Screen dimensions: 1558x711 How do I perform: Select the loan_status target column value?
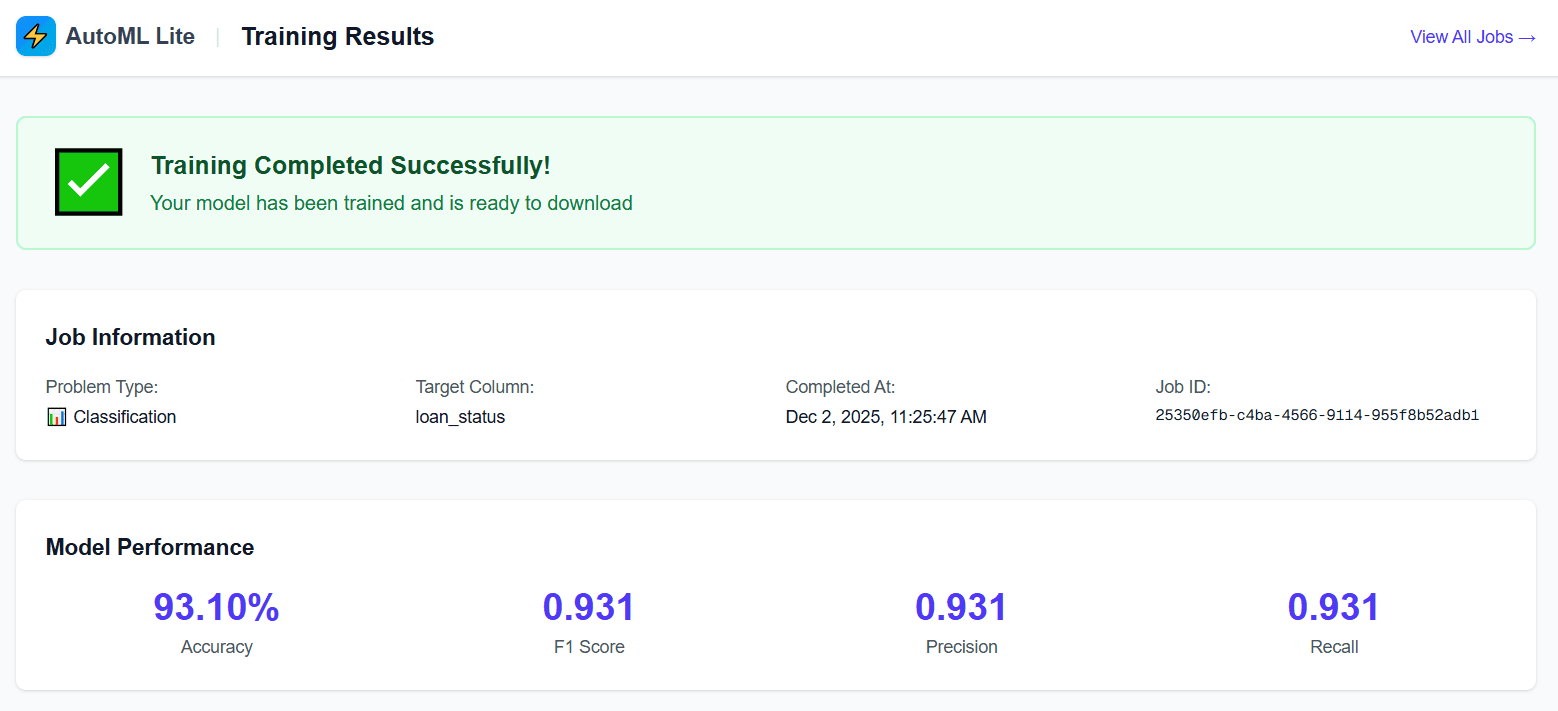pos(460,416)
